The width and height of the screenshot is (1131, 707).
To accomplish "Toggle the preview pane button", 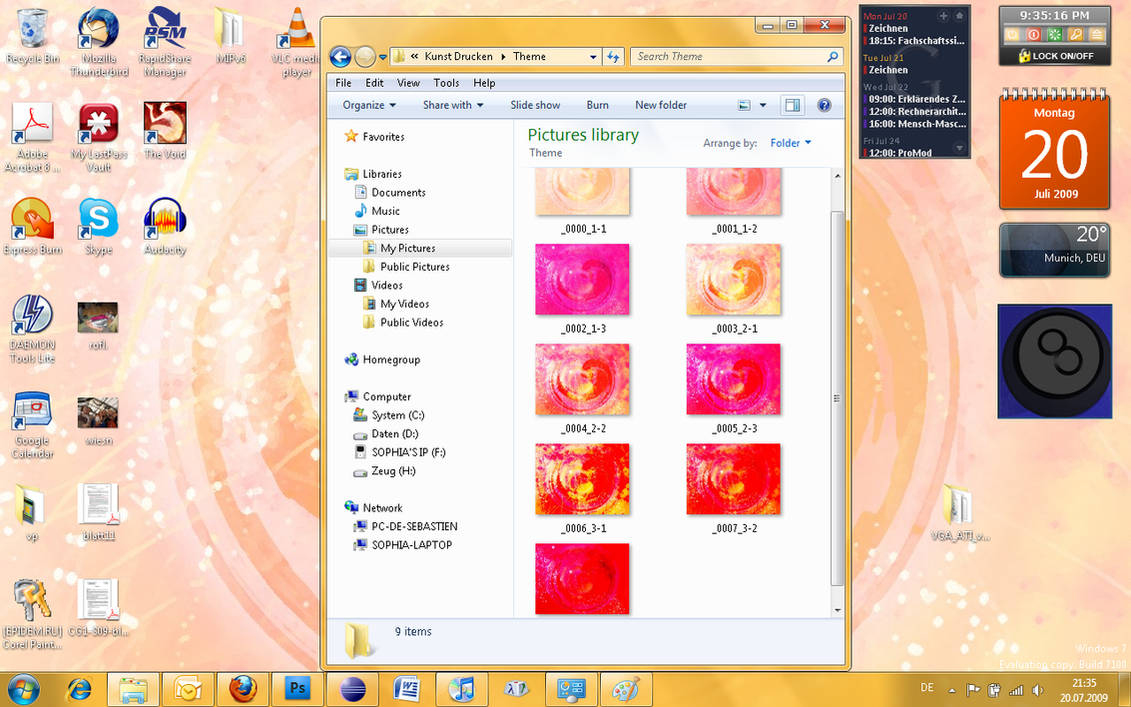I will click(x=792, y=105).
